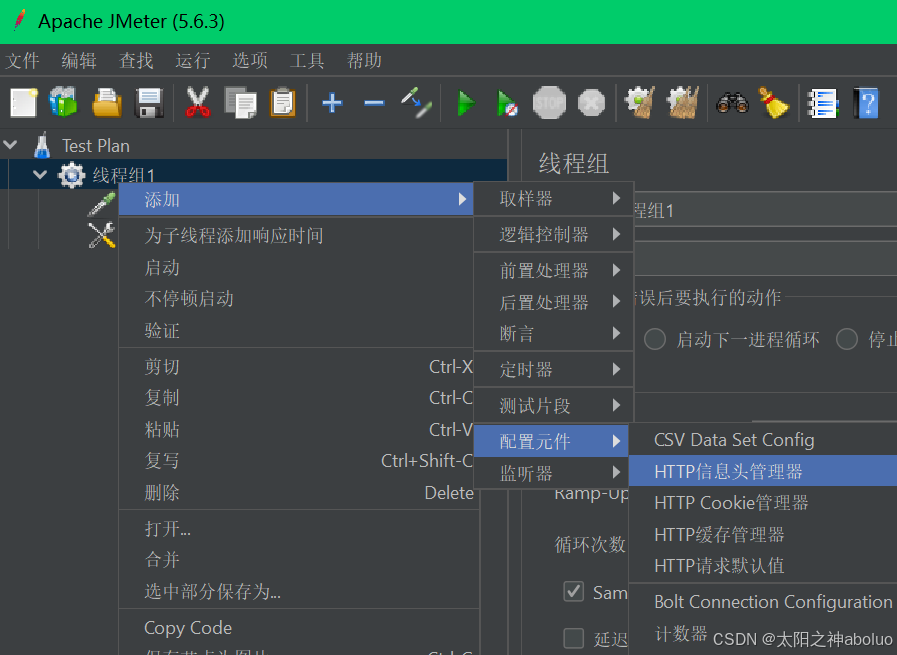The height and width of the screenshot is (655, 897).
Task: Select Test Plan flask icon in tree
Action: click(x=42, y=145)
